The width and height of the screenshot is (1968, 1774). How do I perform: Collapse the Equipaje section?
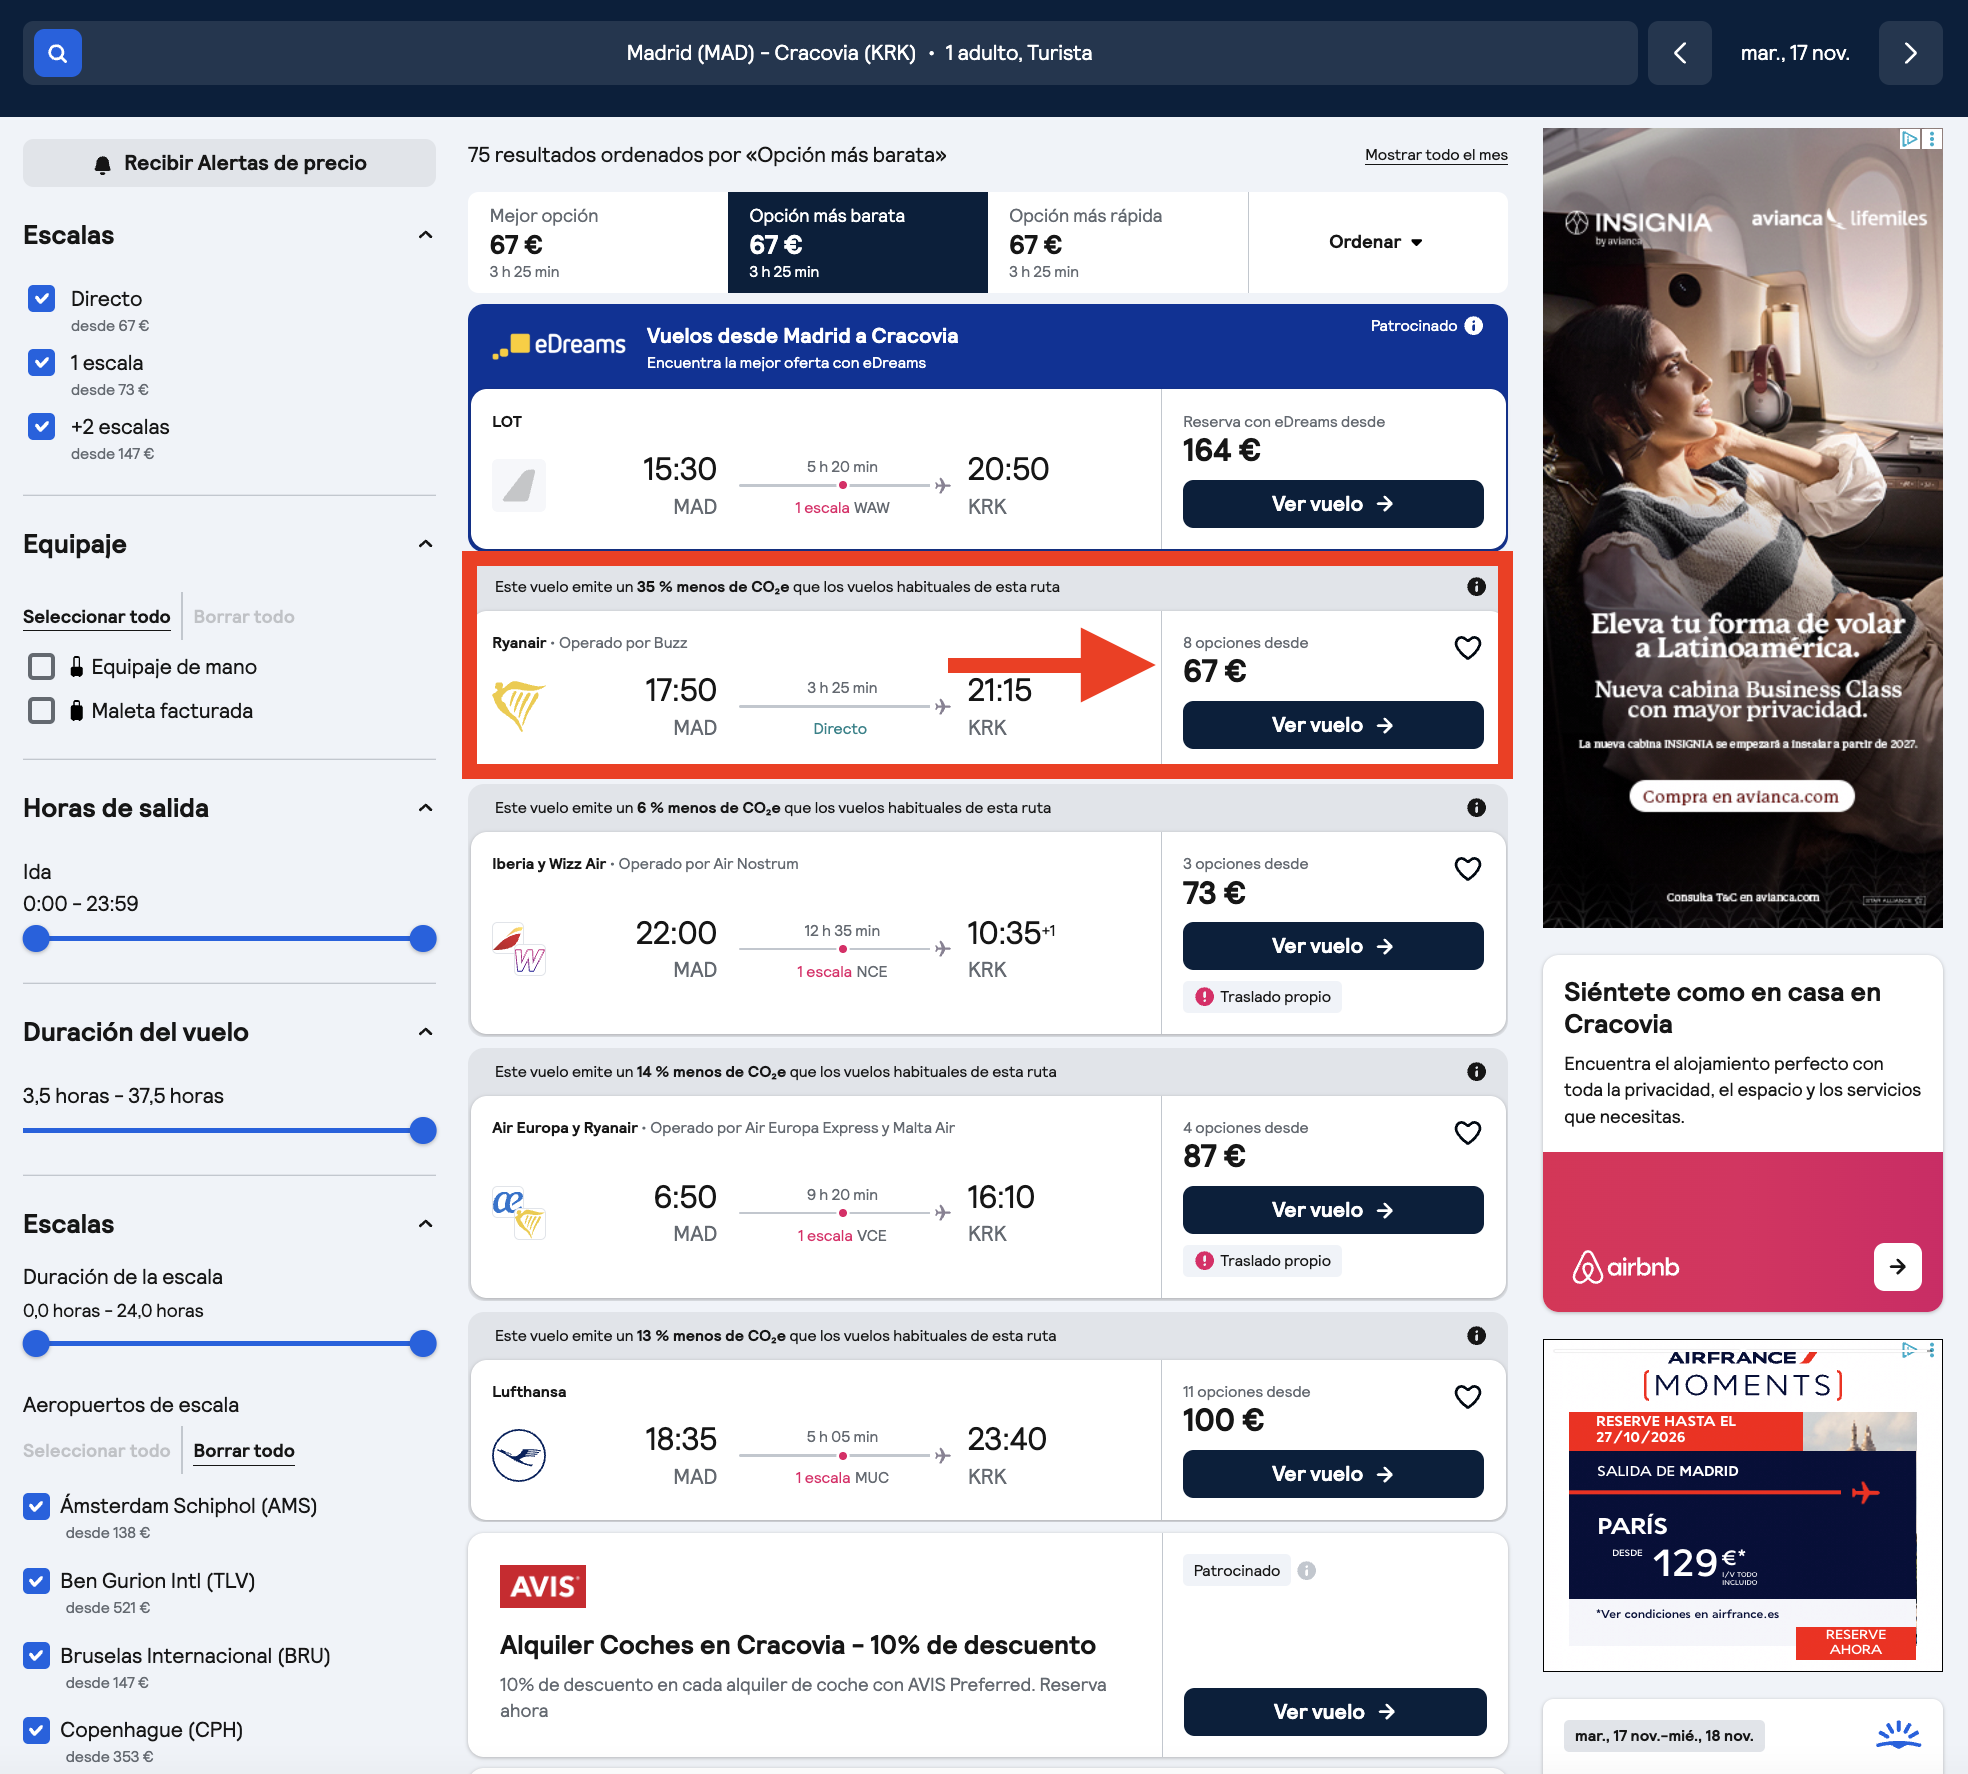(x=425, y=544)
